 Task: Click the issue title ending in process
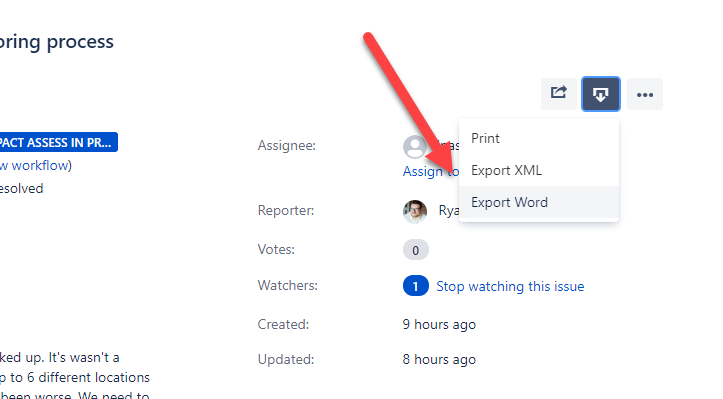click(56, 42)
